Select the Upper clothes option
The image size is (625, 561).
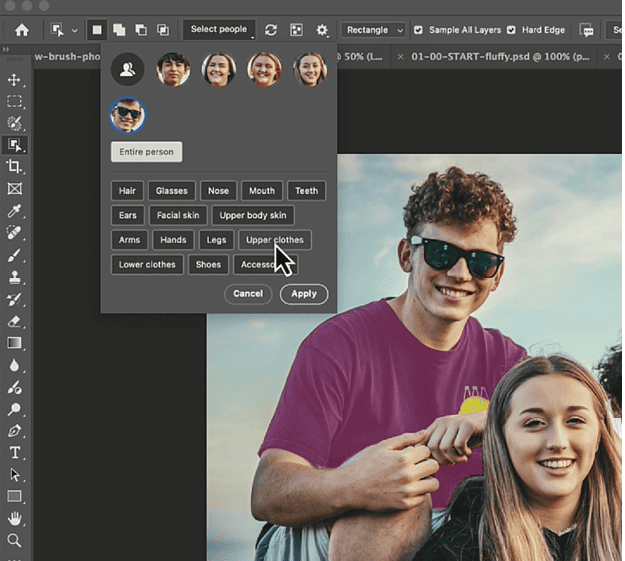click(x=275, y=240)
